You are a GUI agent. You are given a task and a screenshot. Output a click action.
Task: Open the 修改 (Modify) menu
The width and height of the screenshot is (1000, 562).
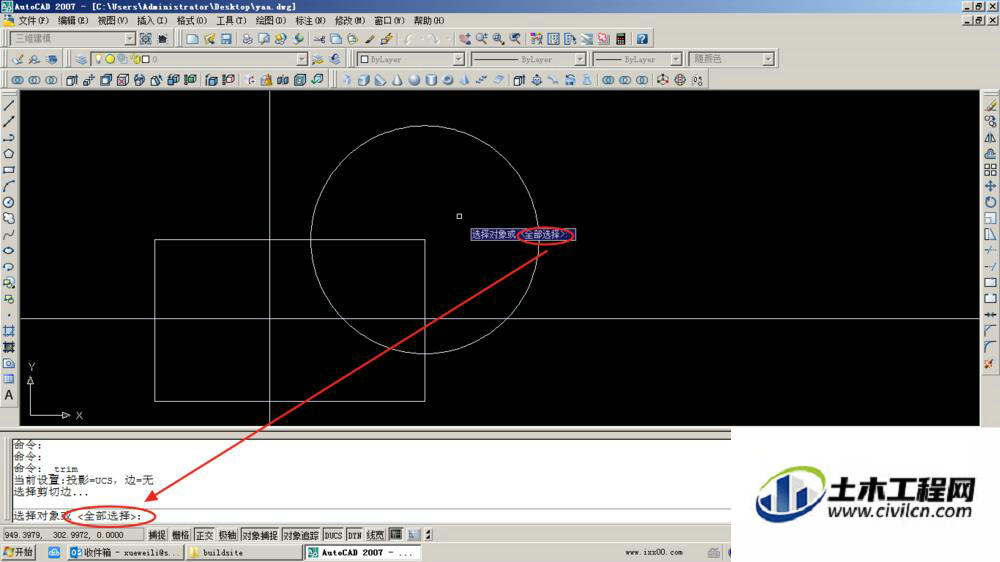(349, 21)
